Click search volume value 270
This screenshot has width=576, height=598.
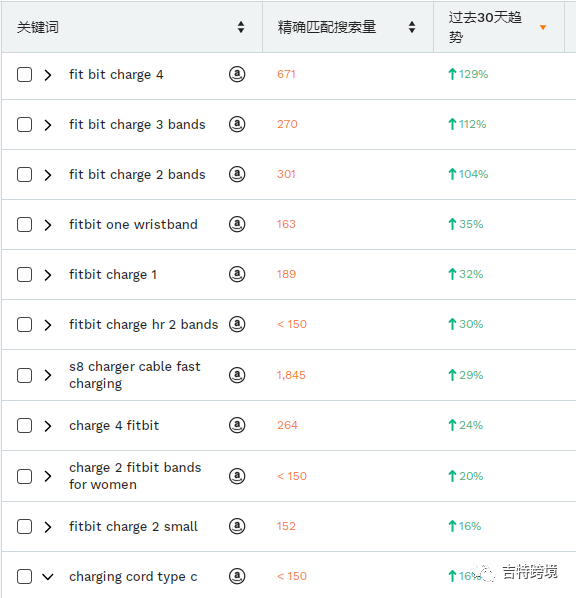pyautogui.click(x=287, y=124)
